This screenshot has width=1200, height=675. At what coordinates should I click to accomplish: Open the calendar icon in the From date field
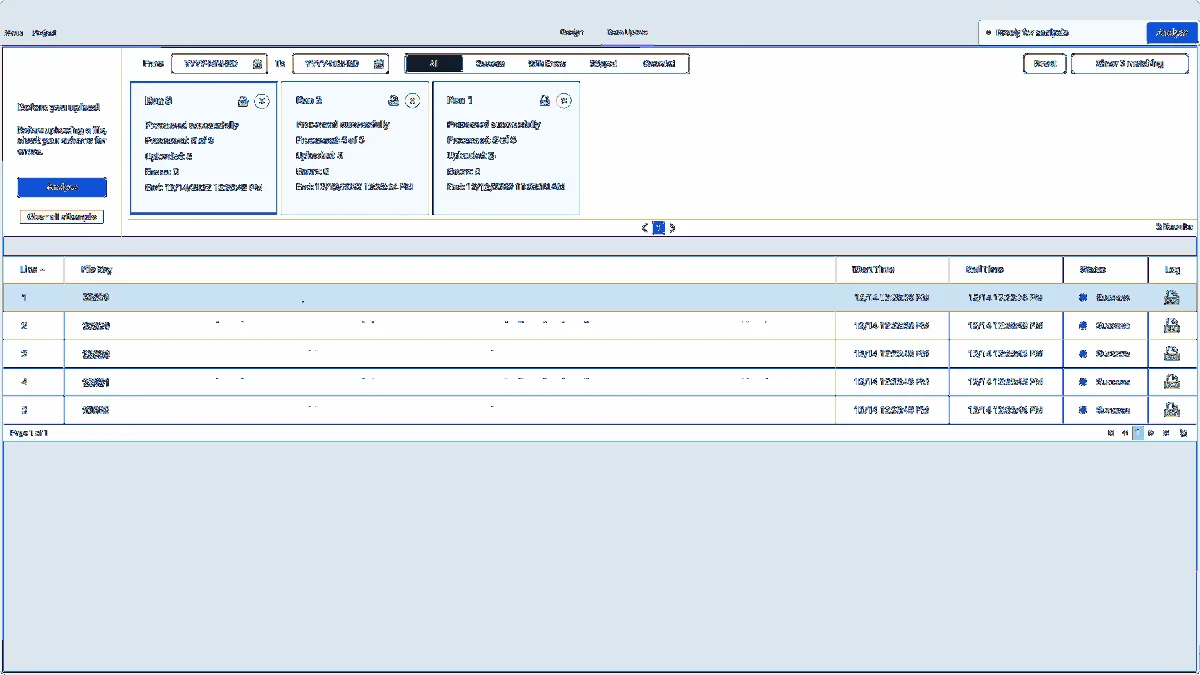pyautogui.click(x=257, y=63)
